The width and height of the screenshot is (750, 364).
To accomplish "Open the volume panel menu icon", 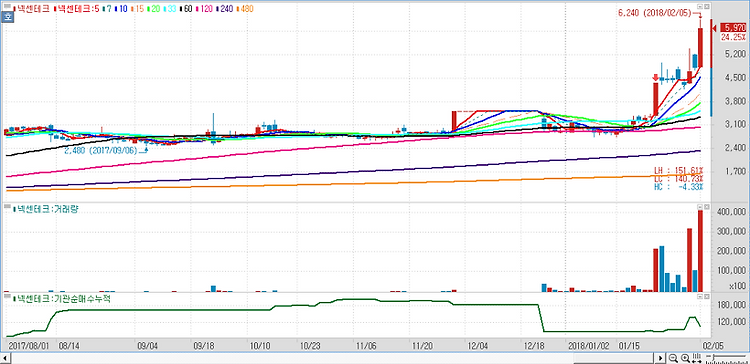I will point(7,207).
